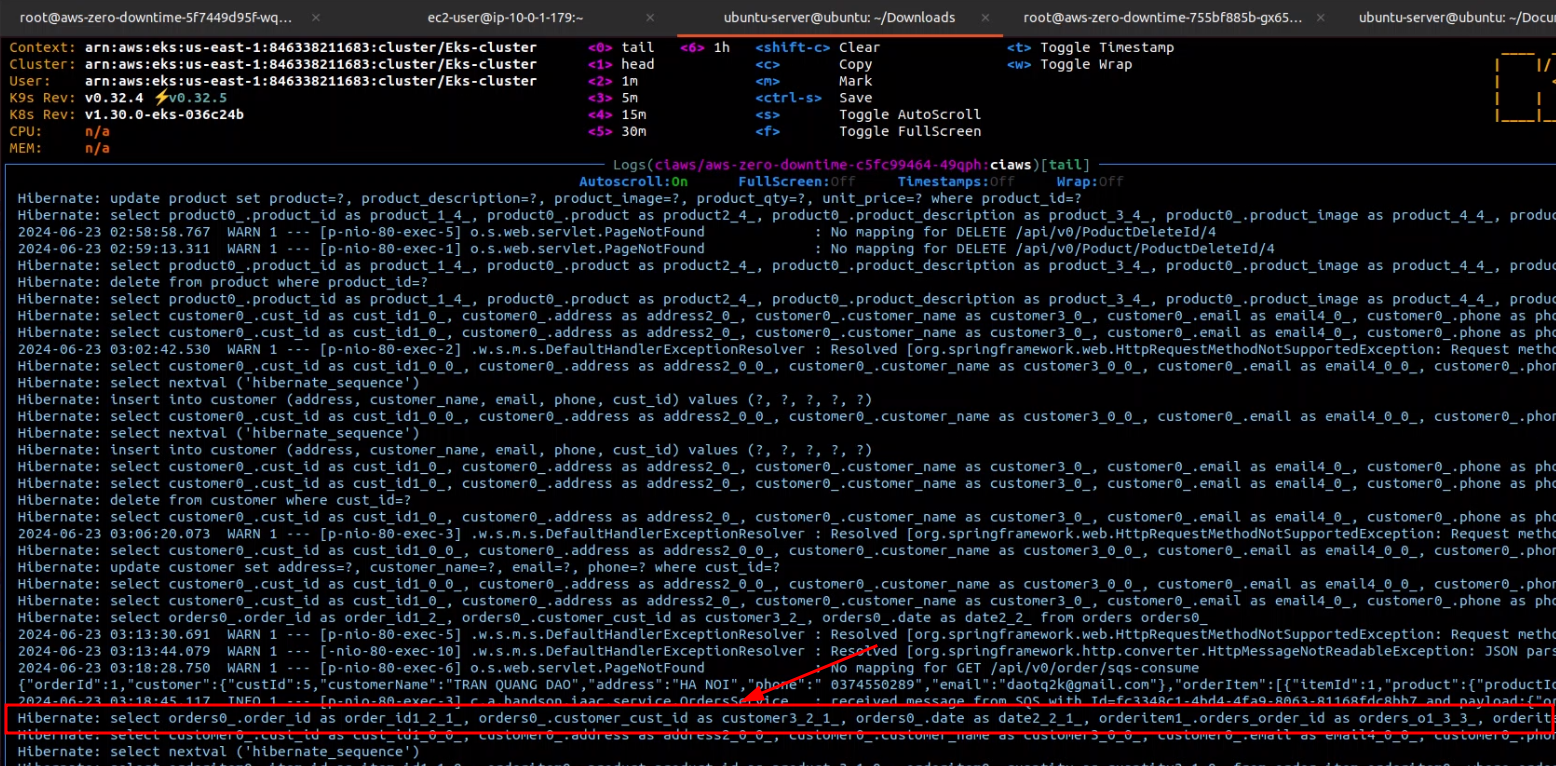The height and width of the screenshot is (766, 1556).
Task: Choose the <3> 5m log range
Action: tap(613, 98)
